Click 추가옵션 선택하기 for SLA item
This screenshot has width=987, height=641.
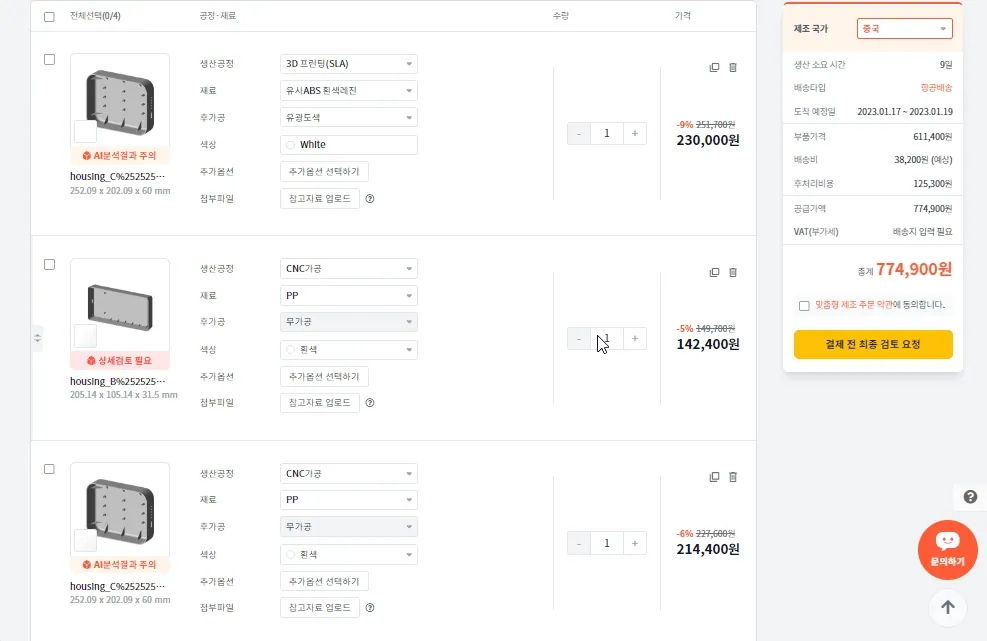[x=324, y=171]
